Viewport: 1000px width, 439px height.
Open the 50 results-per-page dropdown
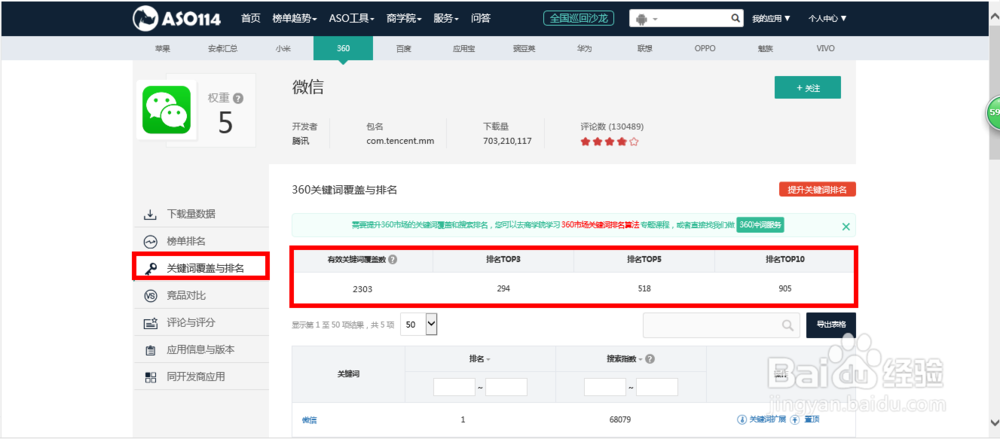click(418, 324)
